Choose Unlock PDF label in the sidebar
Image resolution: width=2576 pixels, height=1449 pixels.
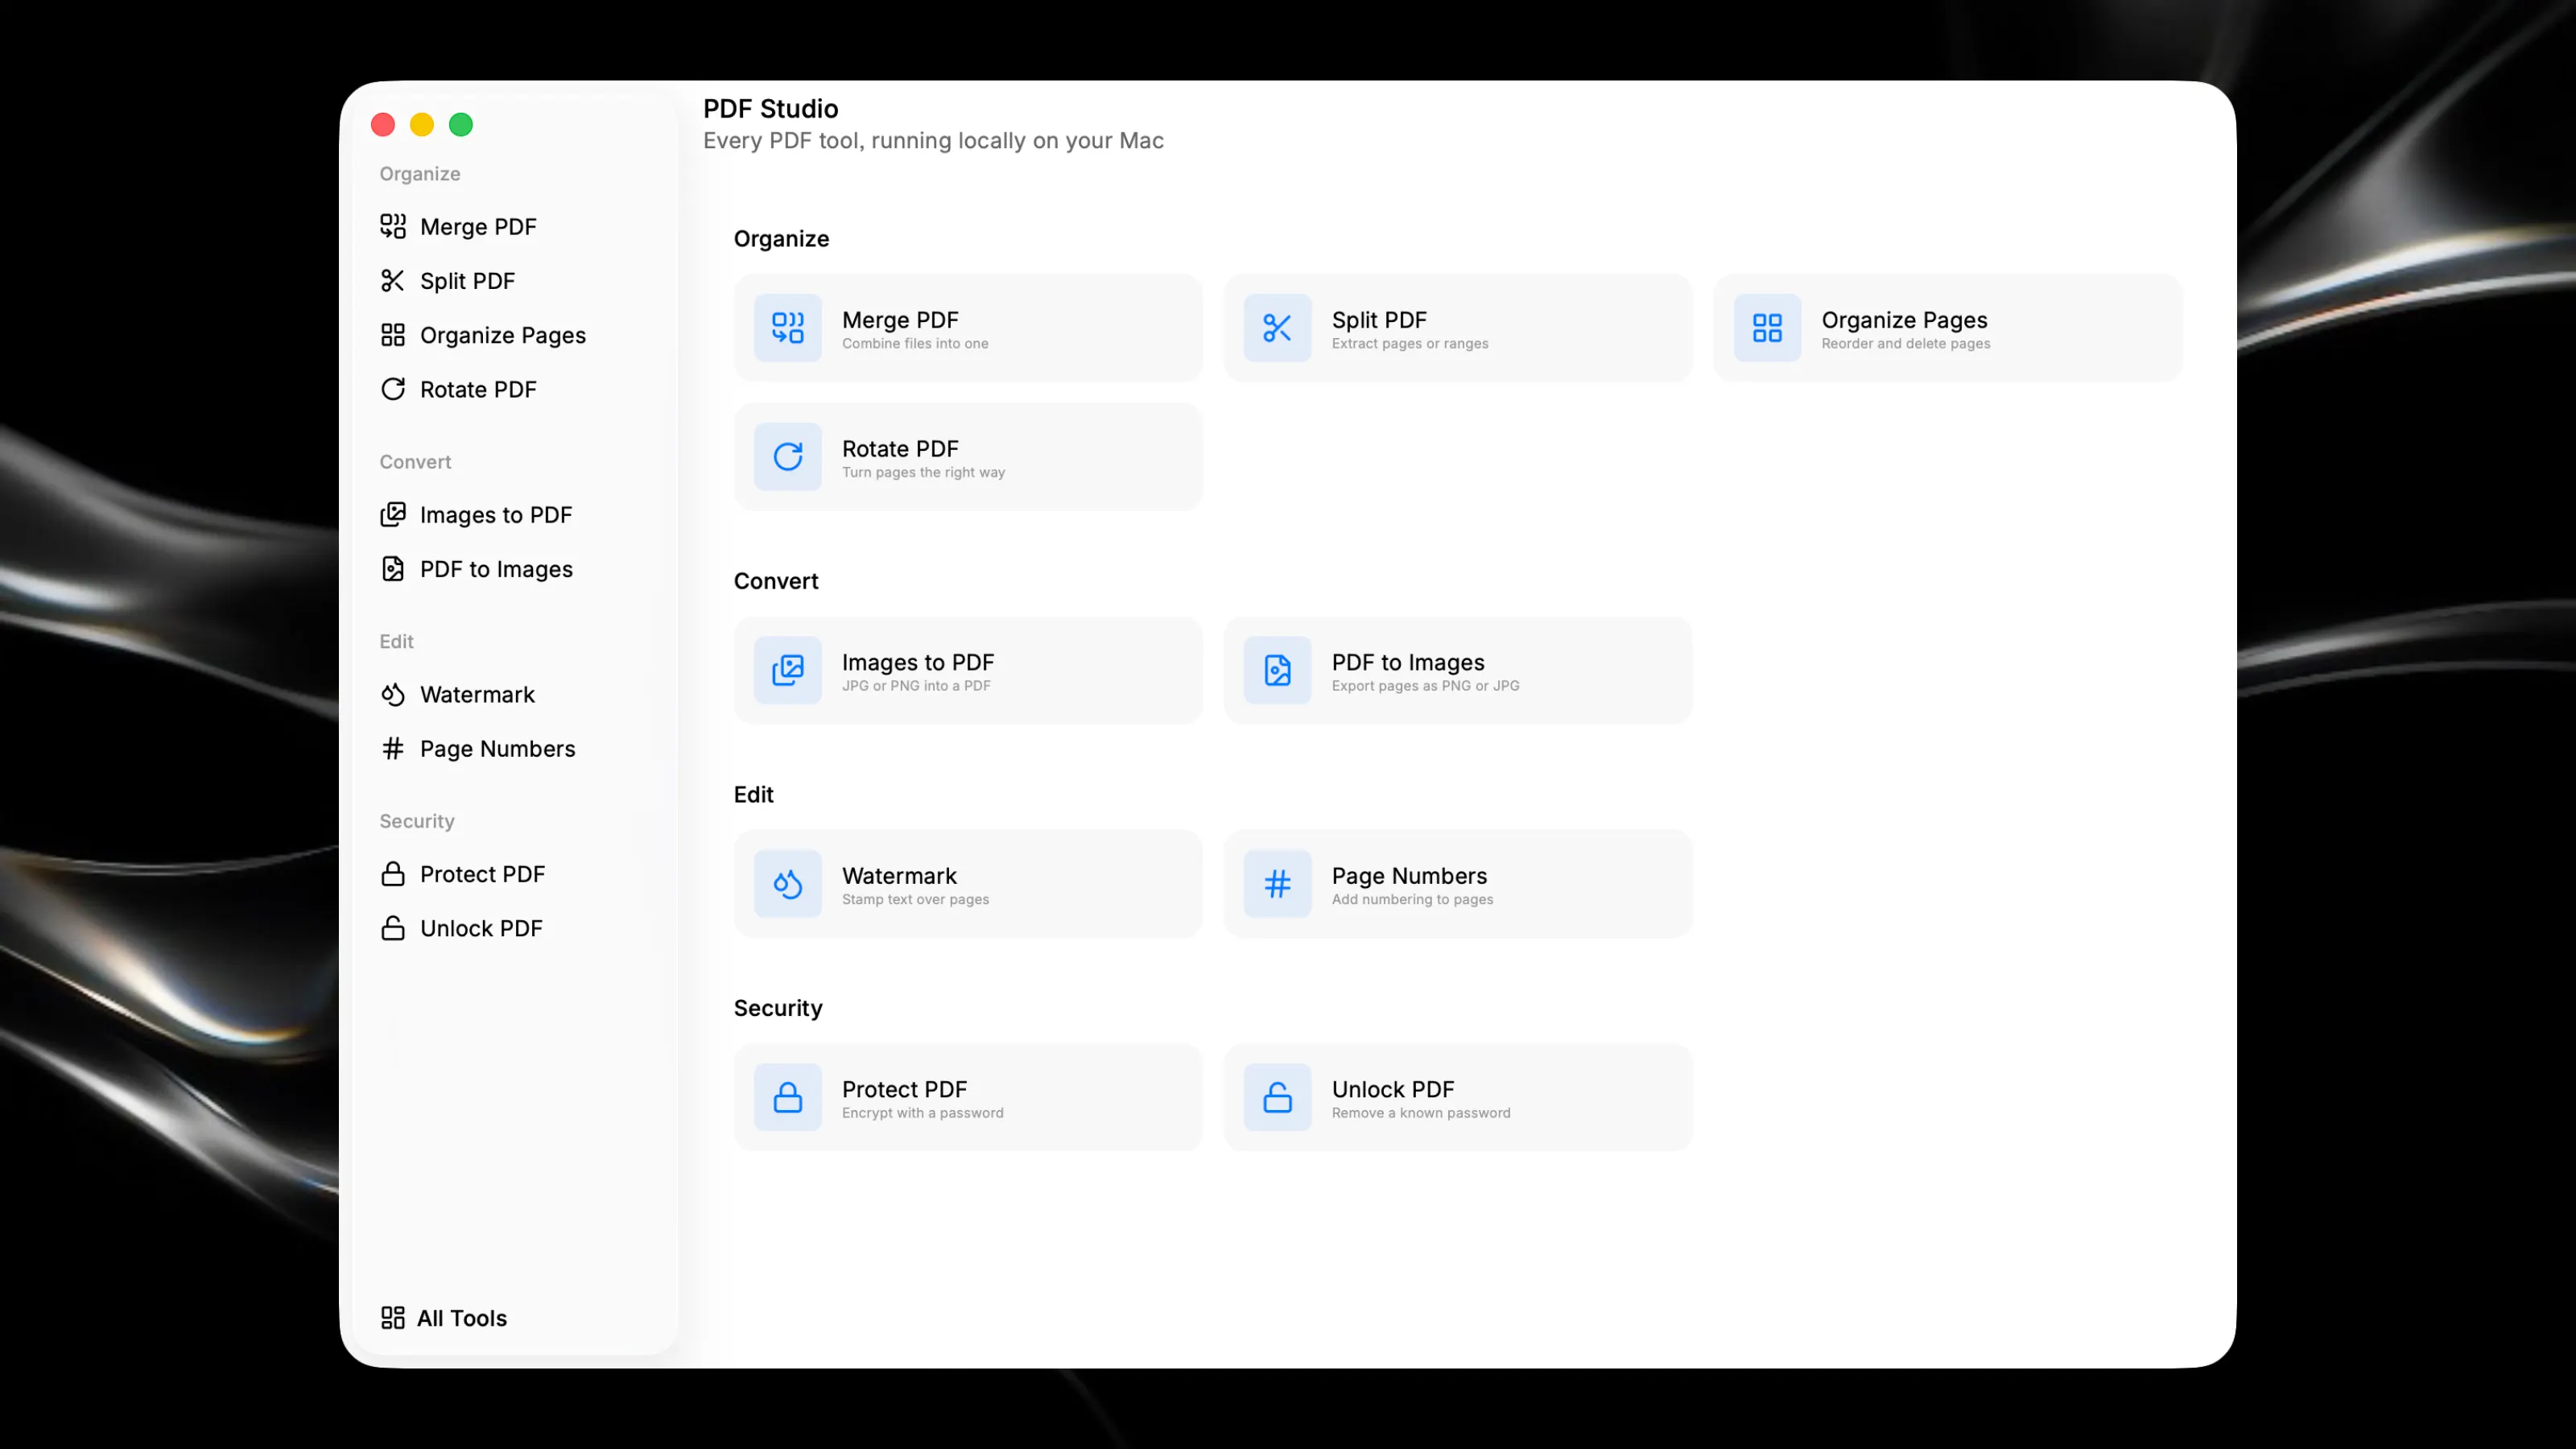click(481, 928)
